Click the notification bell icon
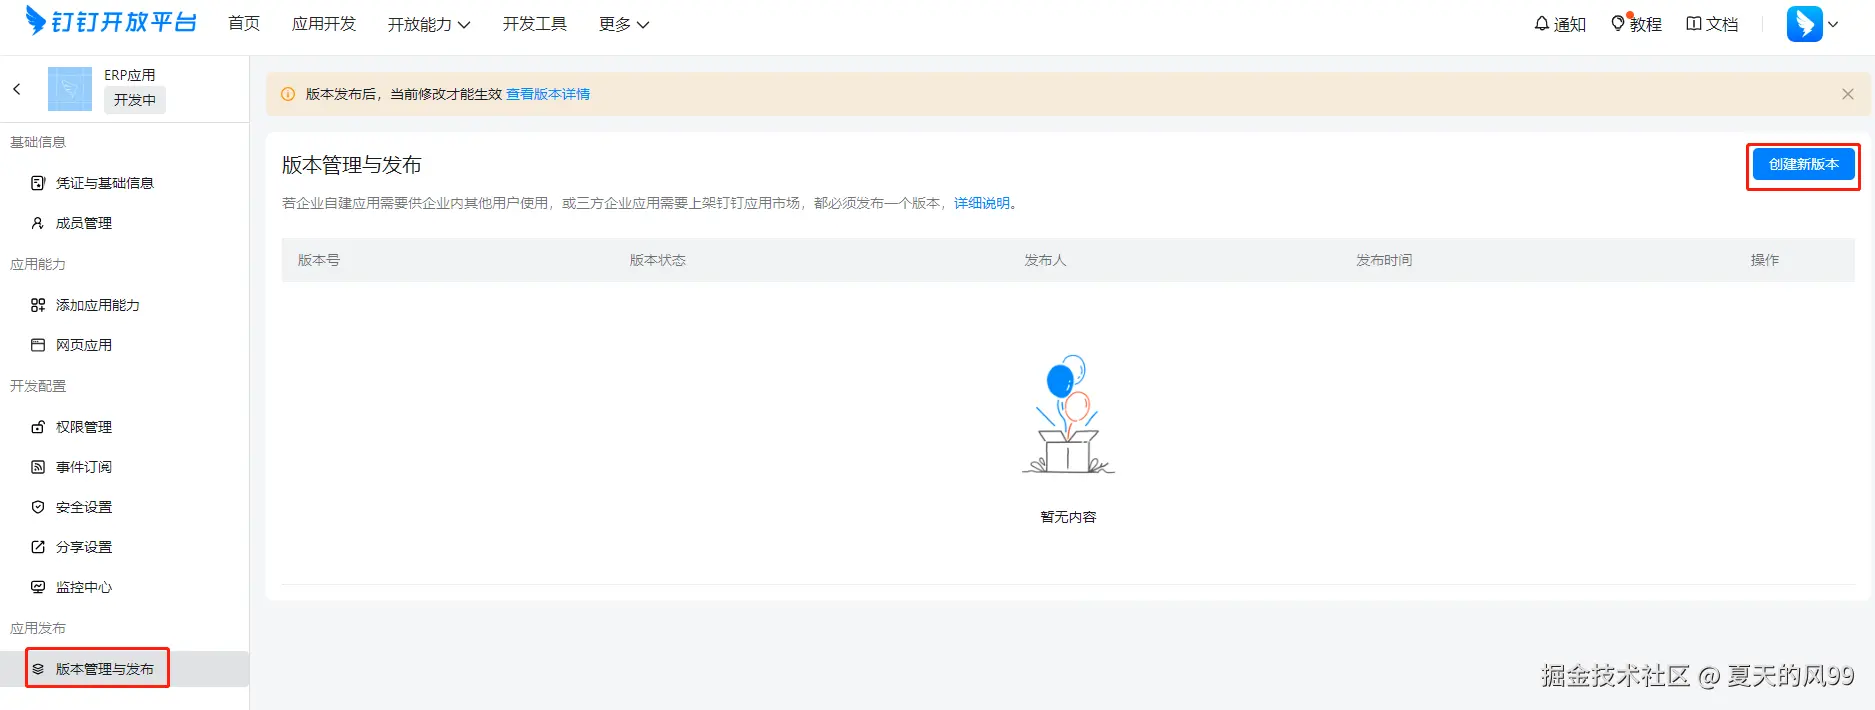The height and width of the screenshot is (710, 1875). coord(1542,23)
